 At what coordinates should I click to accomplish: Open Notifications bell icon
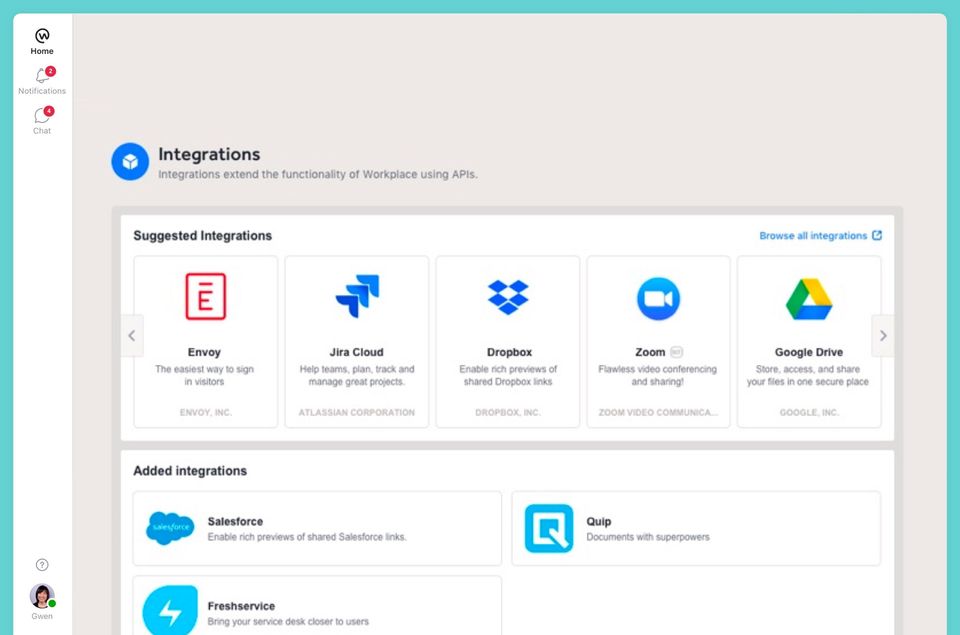click(x=42, y=76)
